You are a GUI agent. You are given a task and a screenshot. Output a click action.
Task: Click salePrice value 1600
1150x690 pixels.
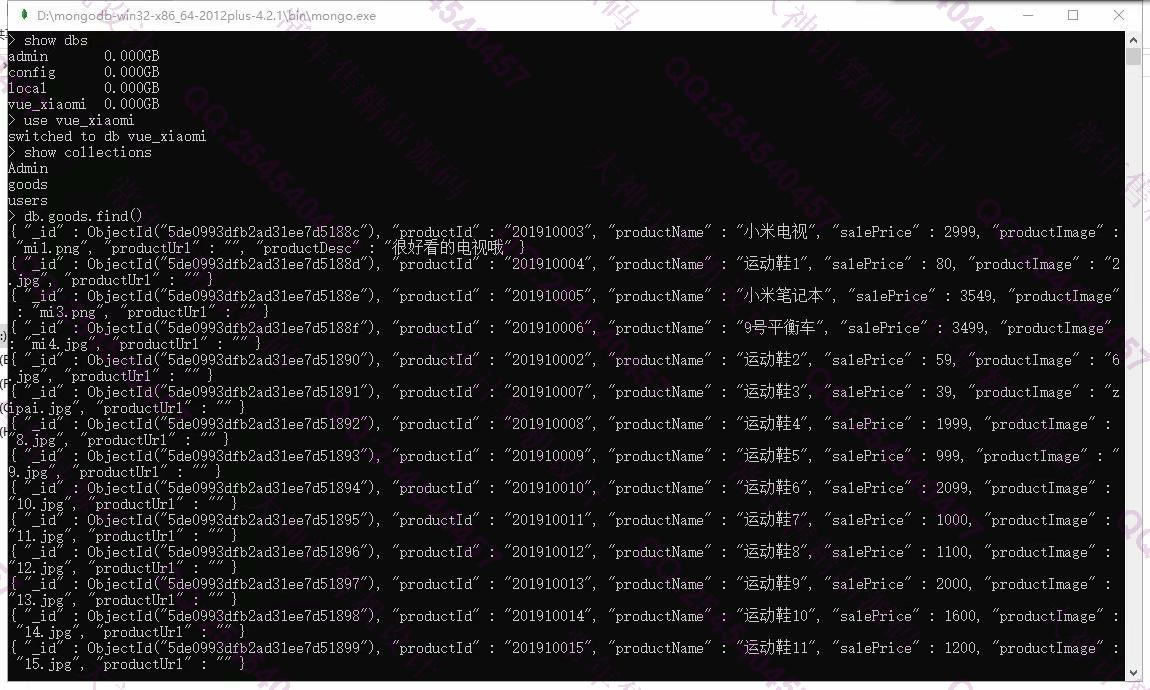(x=959, y=617)
